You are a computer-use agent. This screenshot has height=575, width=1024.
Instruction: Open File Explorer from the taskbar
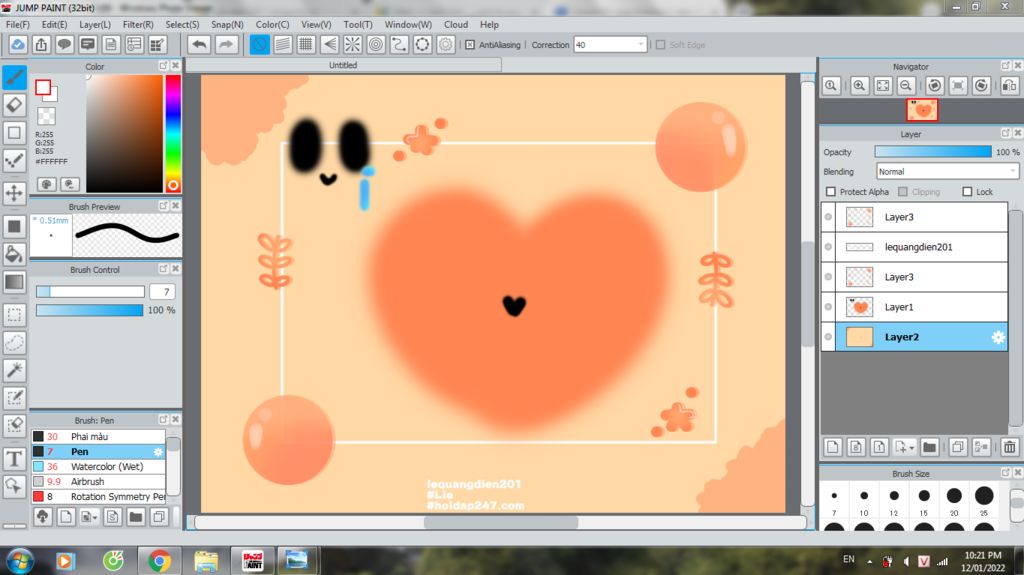206,561
